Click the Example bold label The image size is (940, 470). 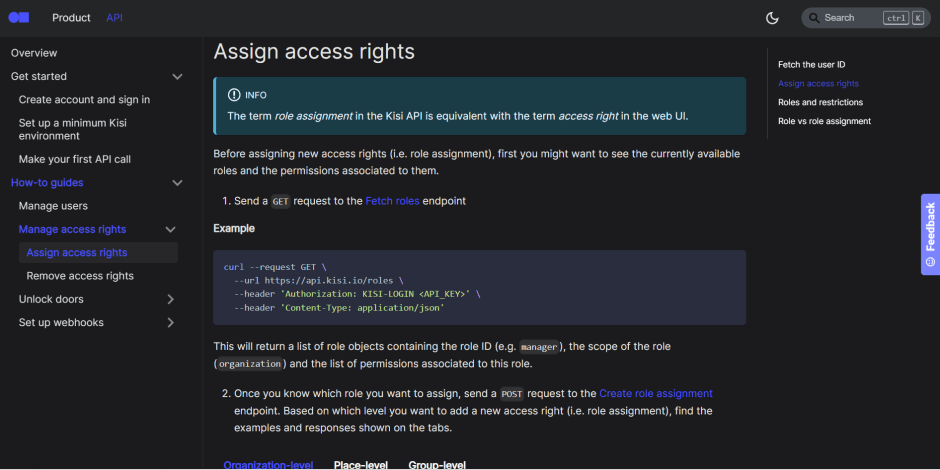(234, 228)
